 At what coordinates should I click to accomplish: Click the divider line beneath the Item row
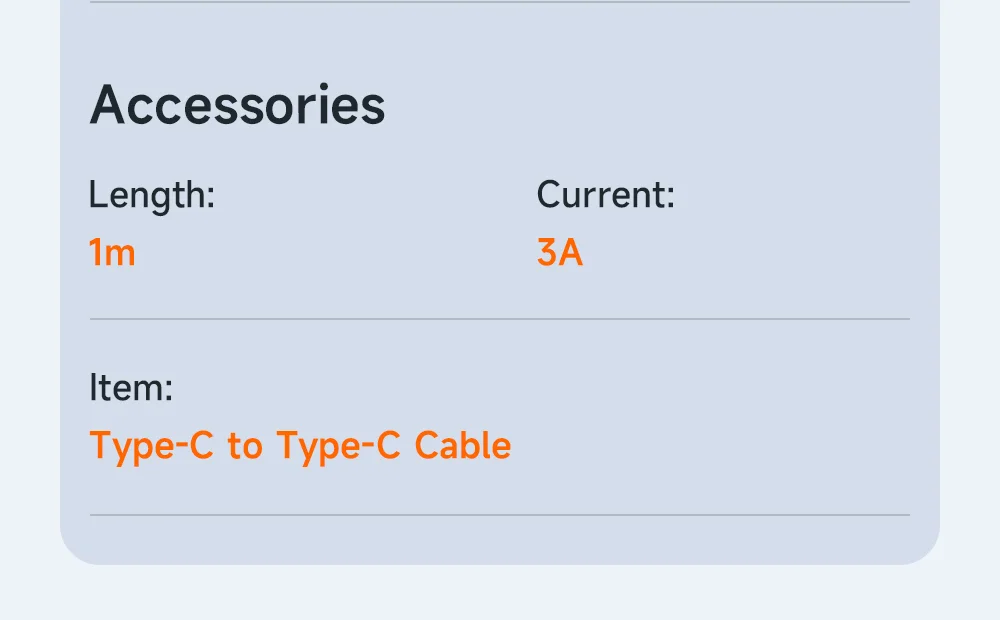point(500,515)
